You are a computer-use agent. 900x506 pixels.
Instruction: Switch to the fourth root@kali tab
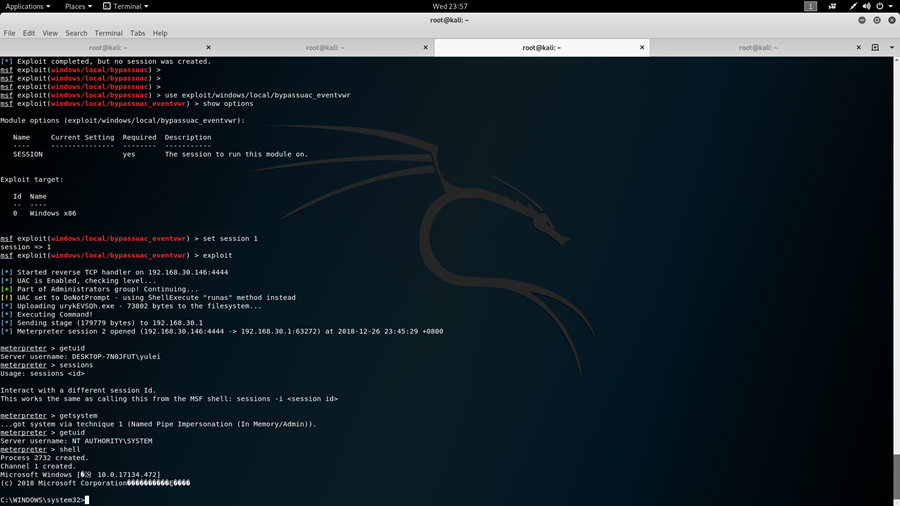coord(758,48)
